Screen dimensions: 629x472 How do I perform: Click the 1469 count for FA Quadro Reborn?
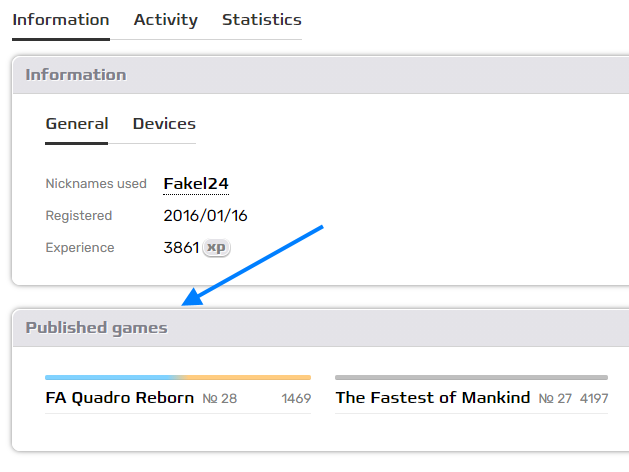pyautogui.click(x=296, y=399)
